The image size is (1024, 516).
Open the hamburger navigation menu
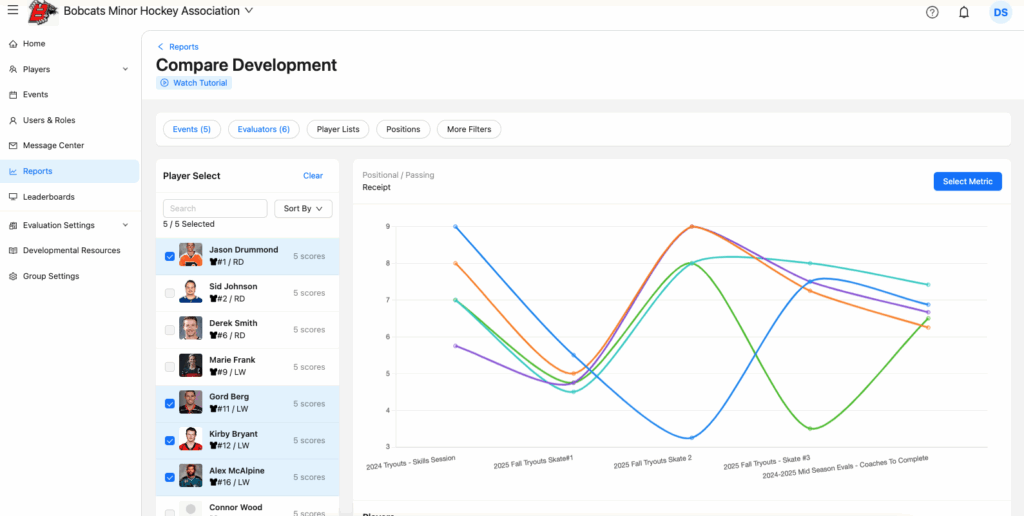[13, 11]
